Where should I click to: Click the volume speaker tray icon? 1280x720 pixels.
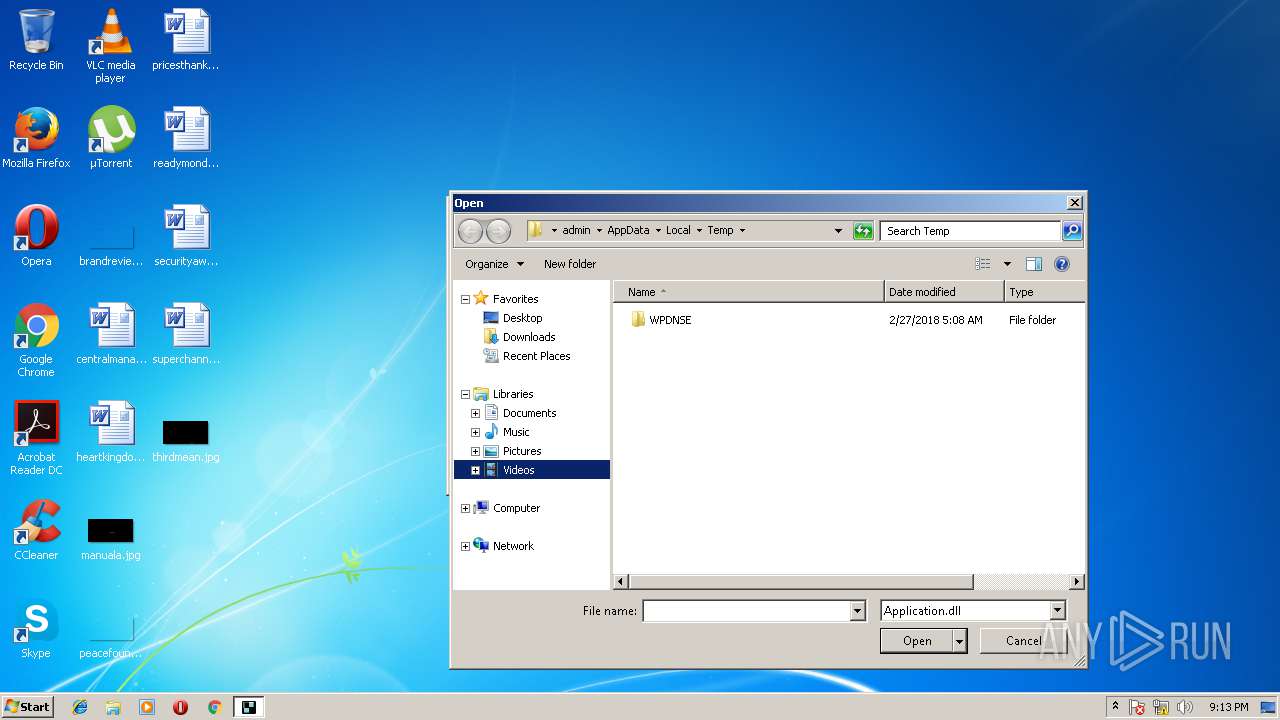click(x=1185, y=707)
